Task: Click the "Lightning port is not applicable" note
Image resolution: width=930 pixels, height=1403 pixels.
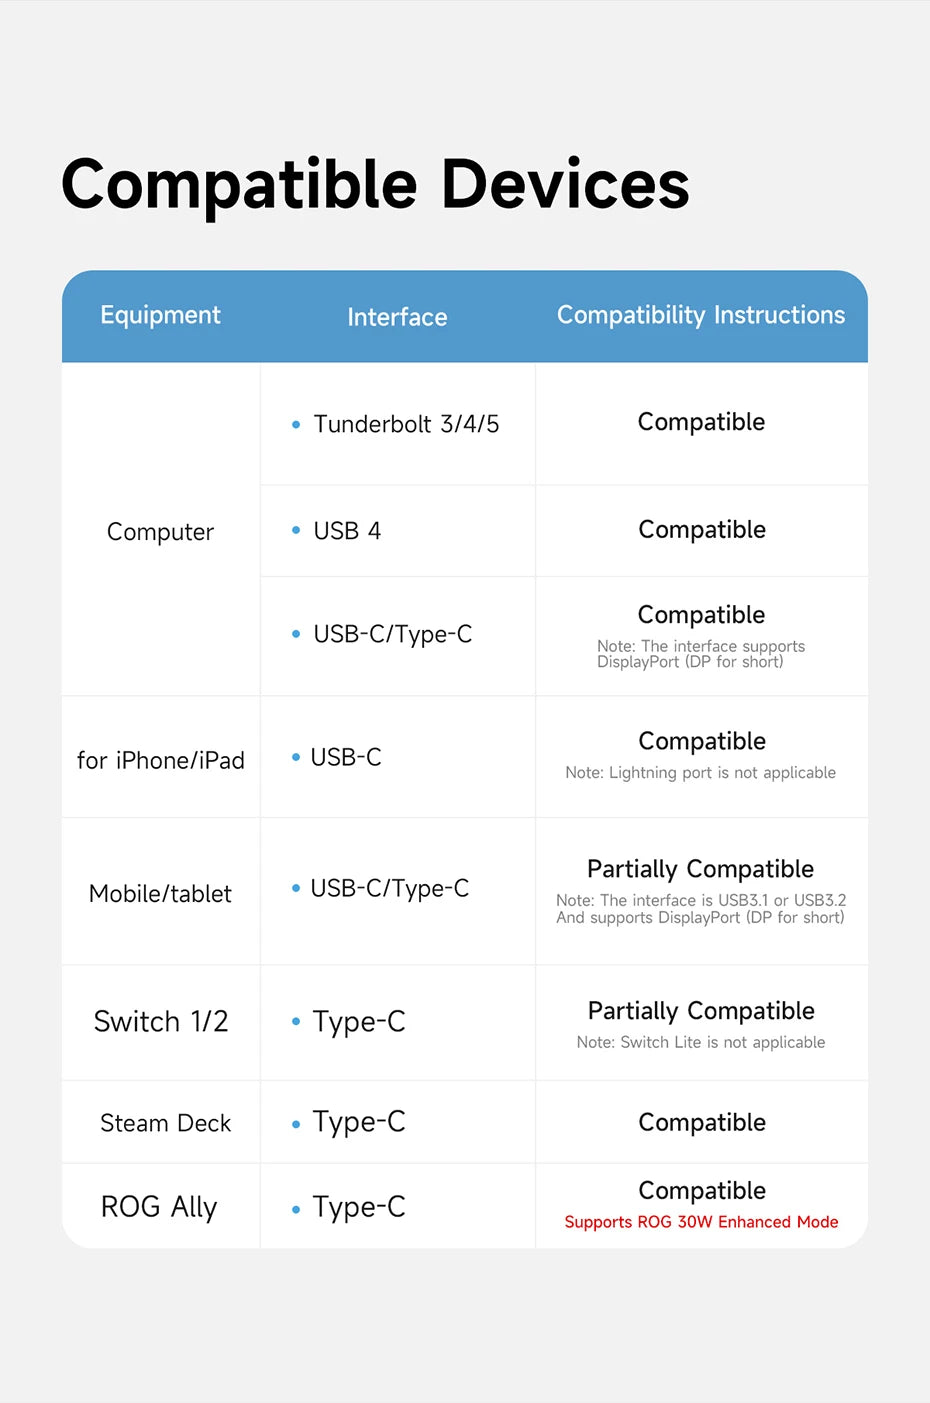Action: tap(700, 773)
